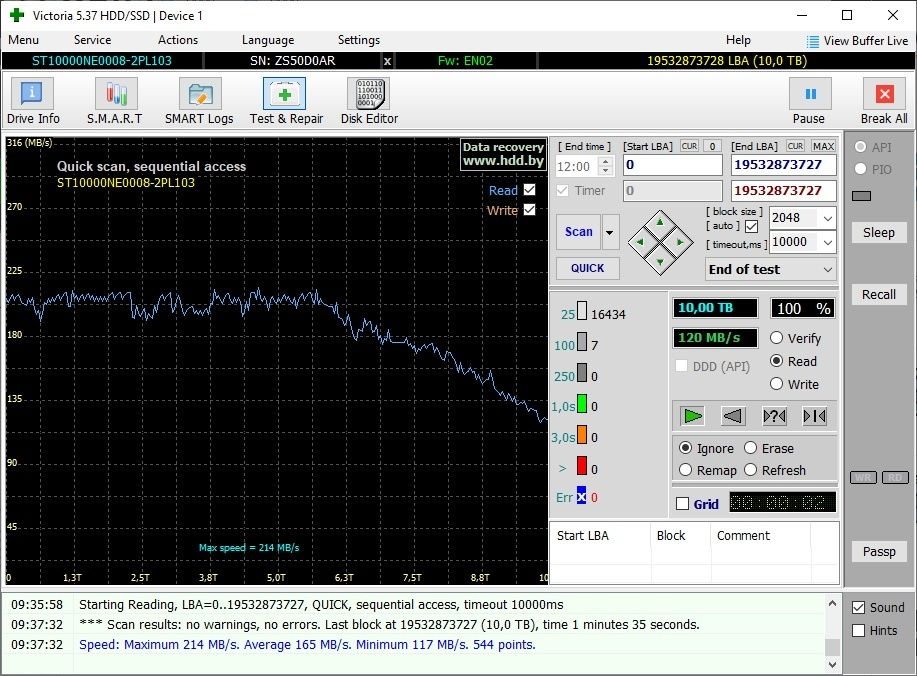The image size is (917, 676).
Task: Select the Read mode radio button
Action: click(777, 361)
